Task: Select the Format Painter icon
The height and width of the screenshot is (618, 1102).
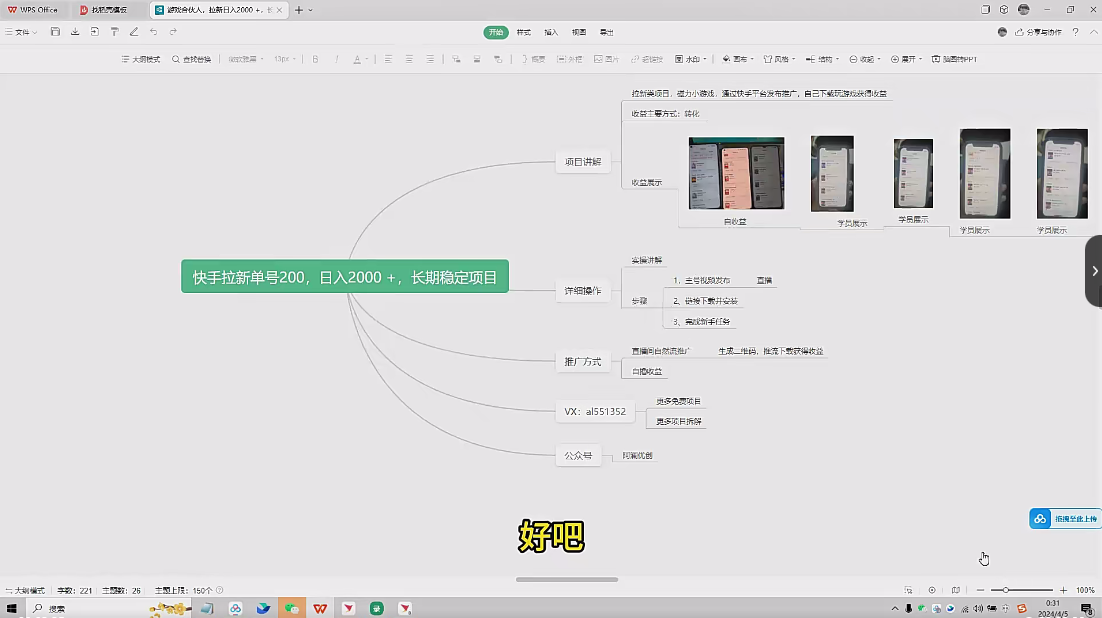Action: tap(115, 32)
